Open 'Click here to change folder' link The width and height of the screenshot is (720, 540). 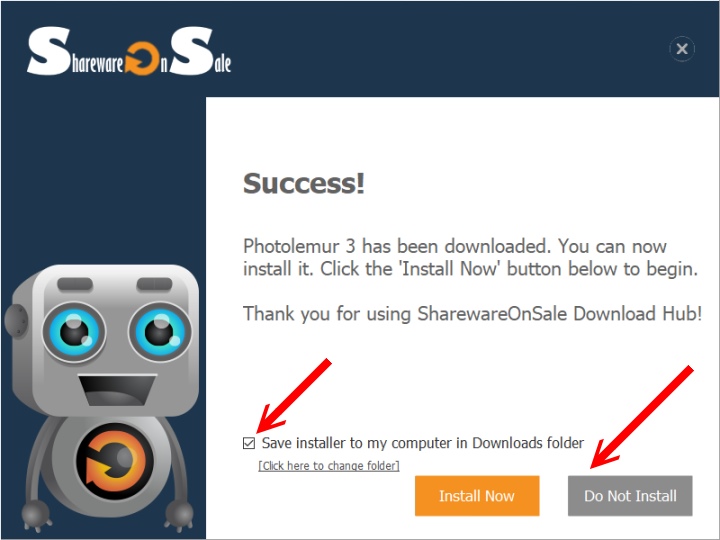(329, 466)
